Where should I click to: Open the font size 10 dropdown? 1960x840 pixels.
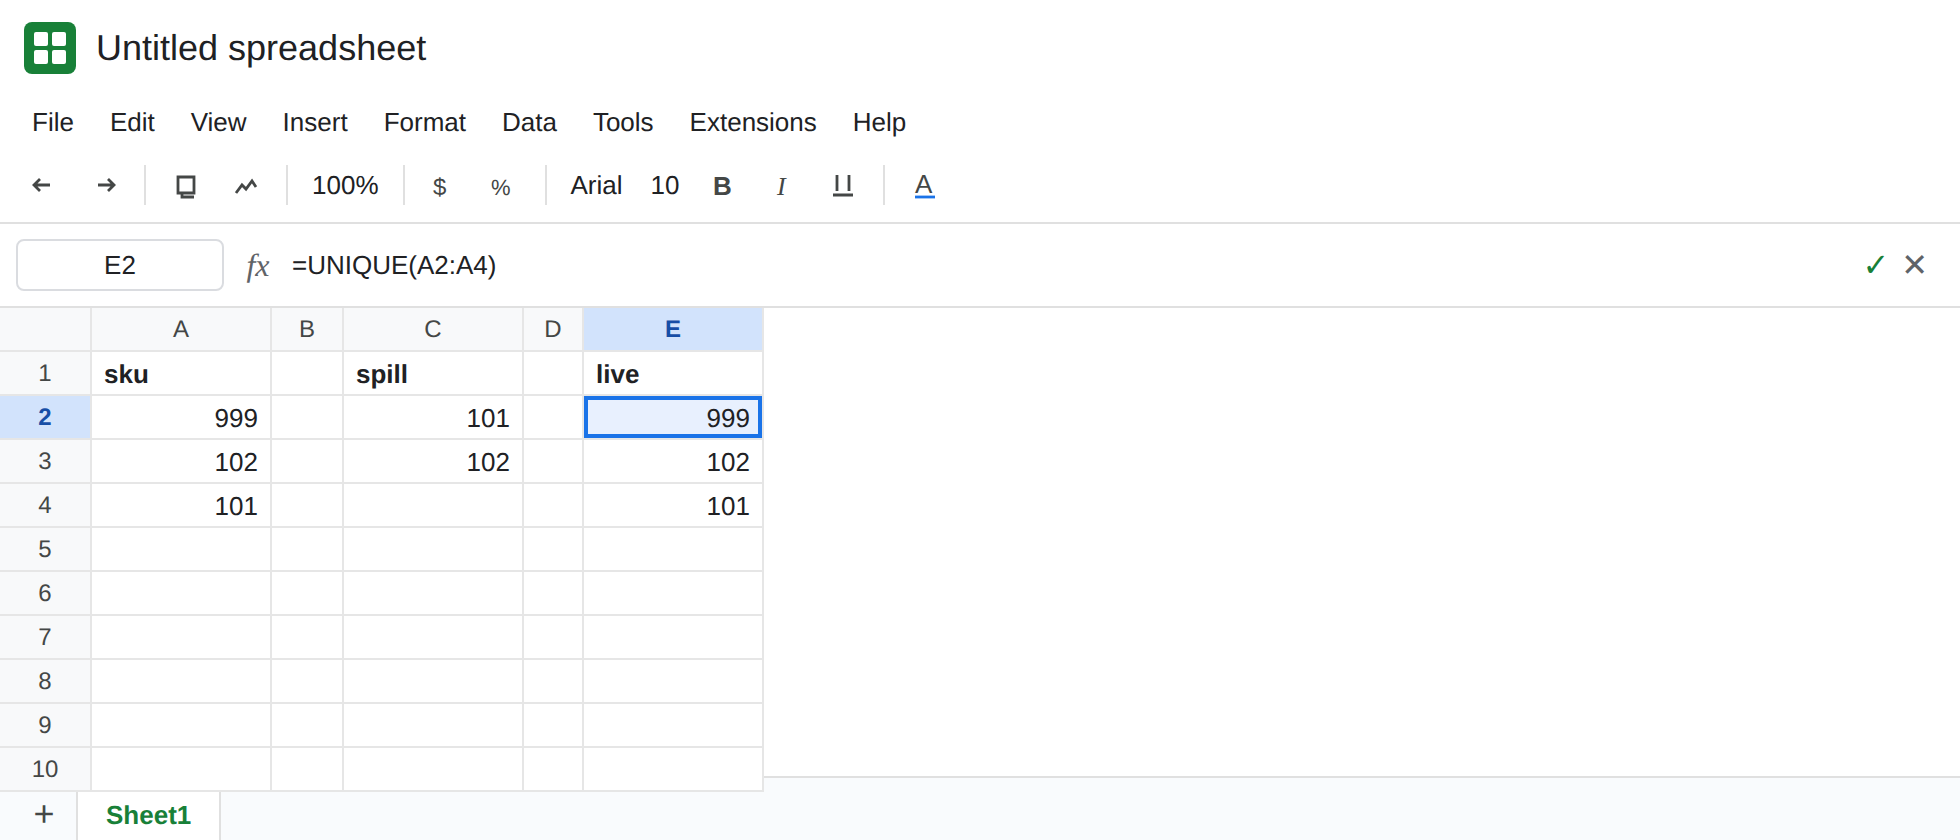tap(665, 186)
